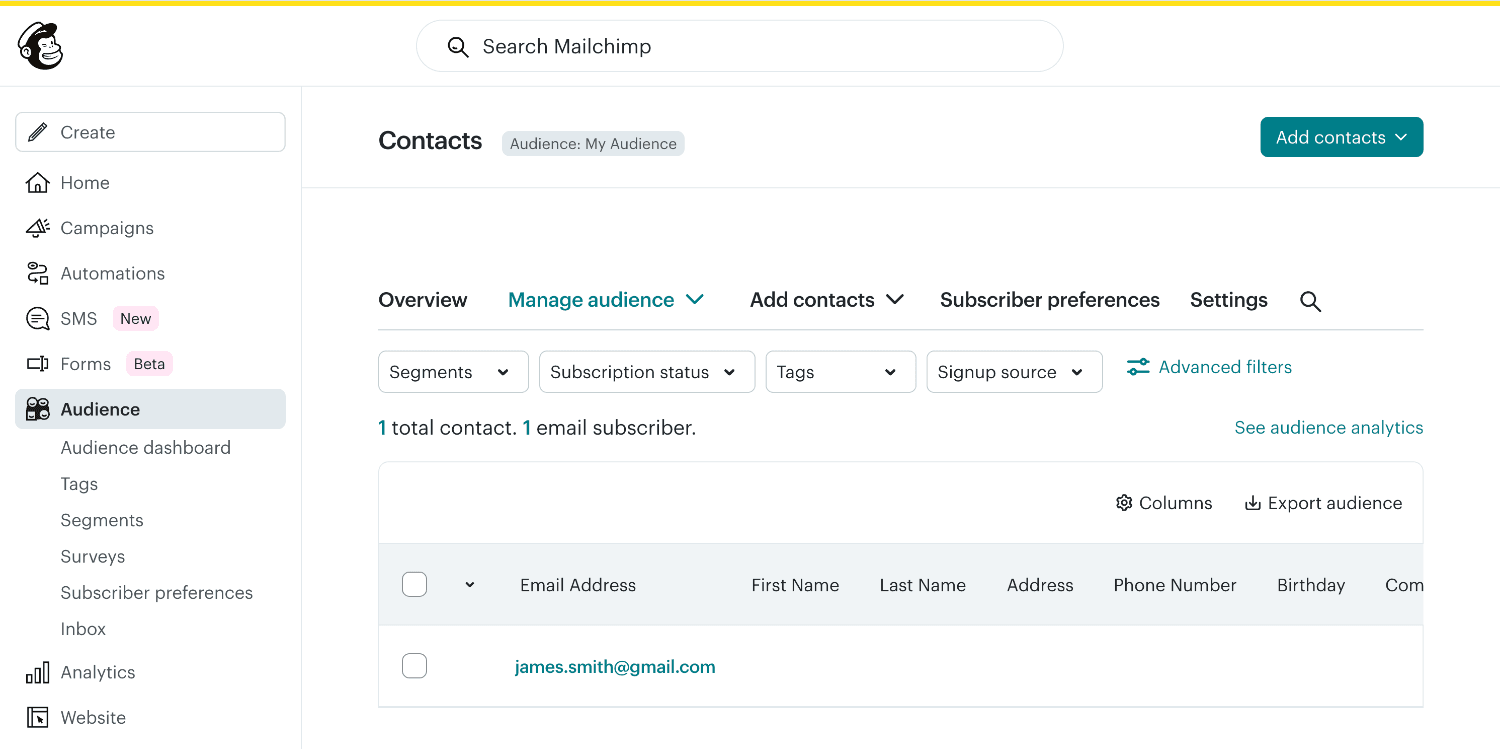Click the Columns gear icon
Viewport: 1500px width, 749px height.
pyautogui.click(x=1124, y=503)
